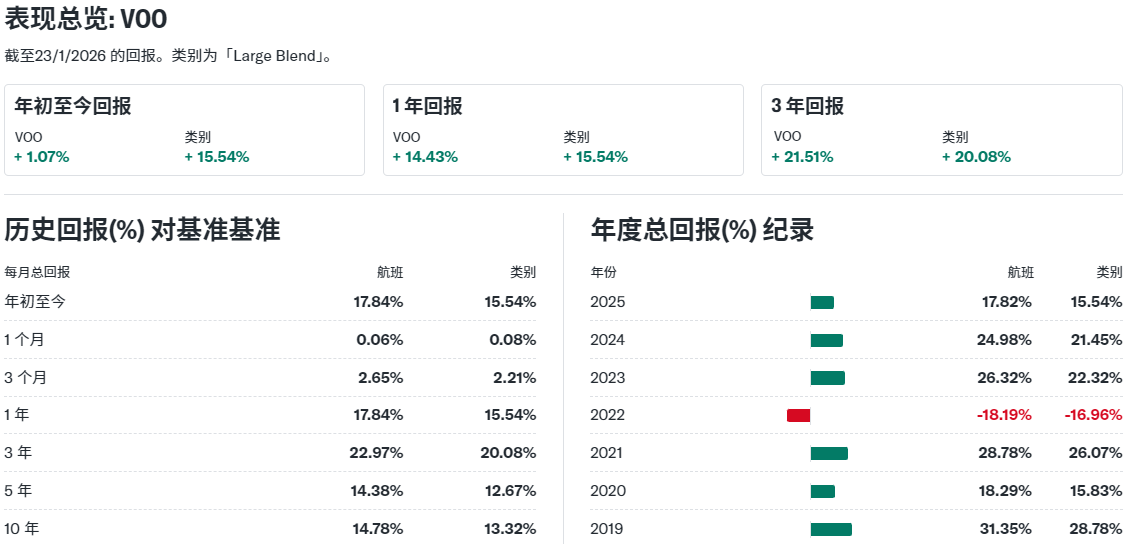Select the VOO + 1.07% value

point(42,156)
